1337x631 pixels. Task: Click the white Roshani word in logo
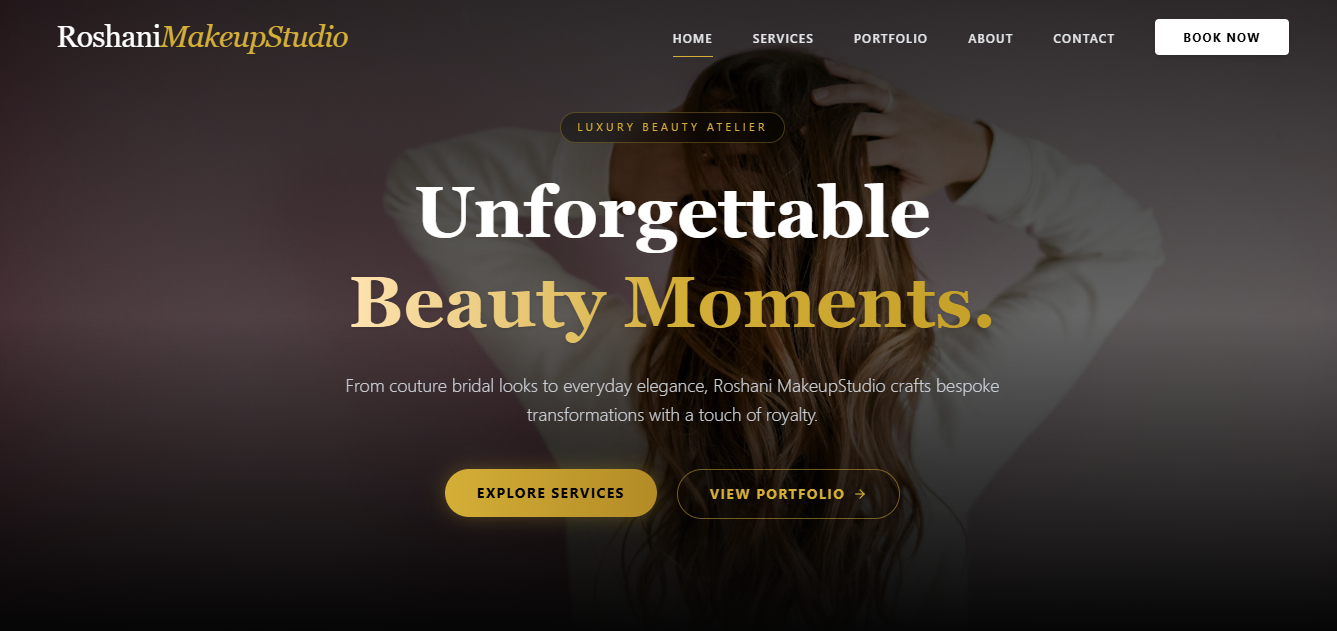click(109, 37)
